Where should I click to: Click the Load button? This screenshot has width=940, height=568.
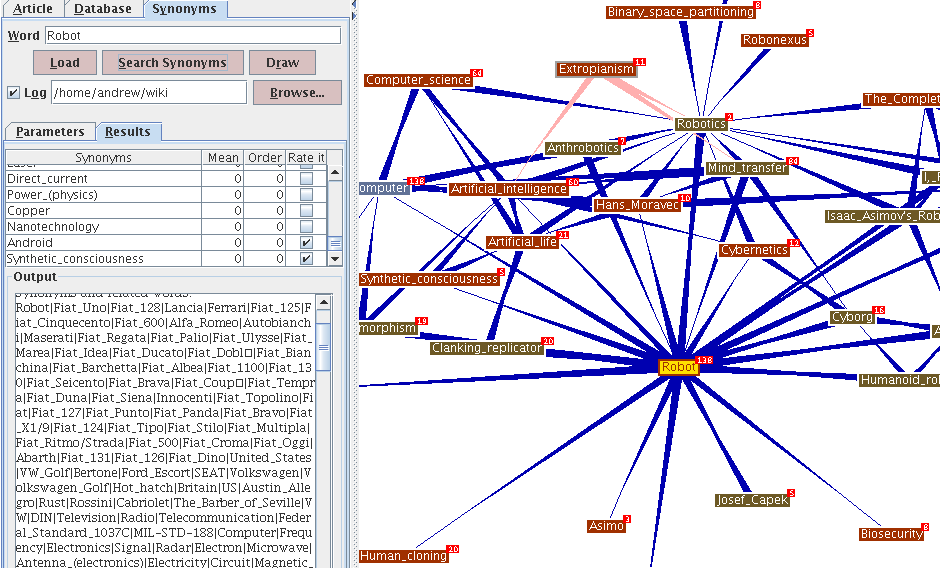(65, 62)
